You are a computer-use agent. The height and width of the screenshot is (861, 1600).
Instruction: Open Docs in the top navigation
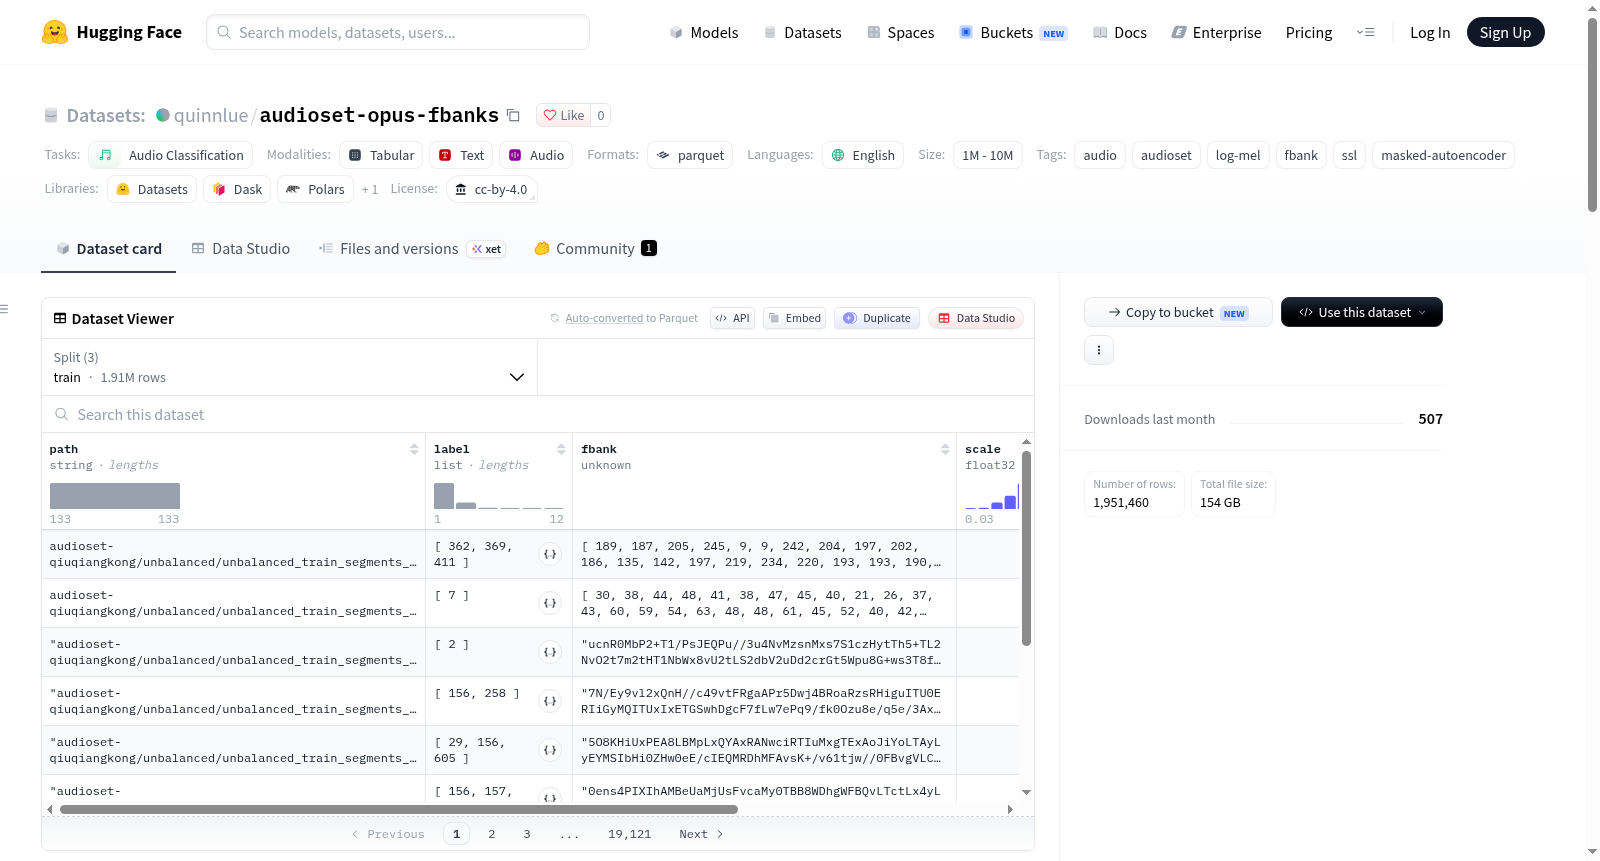click(1120, 32)
